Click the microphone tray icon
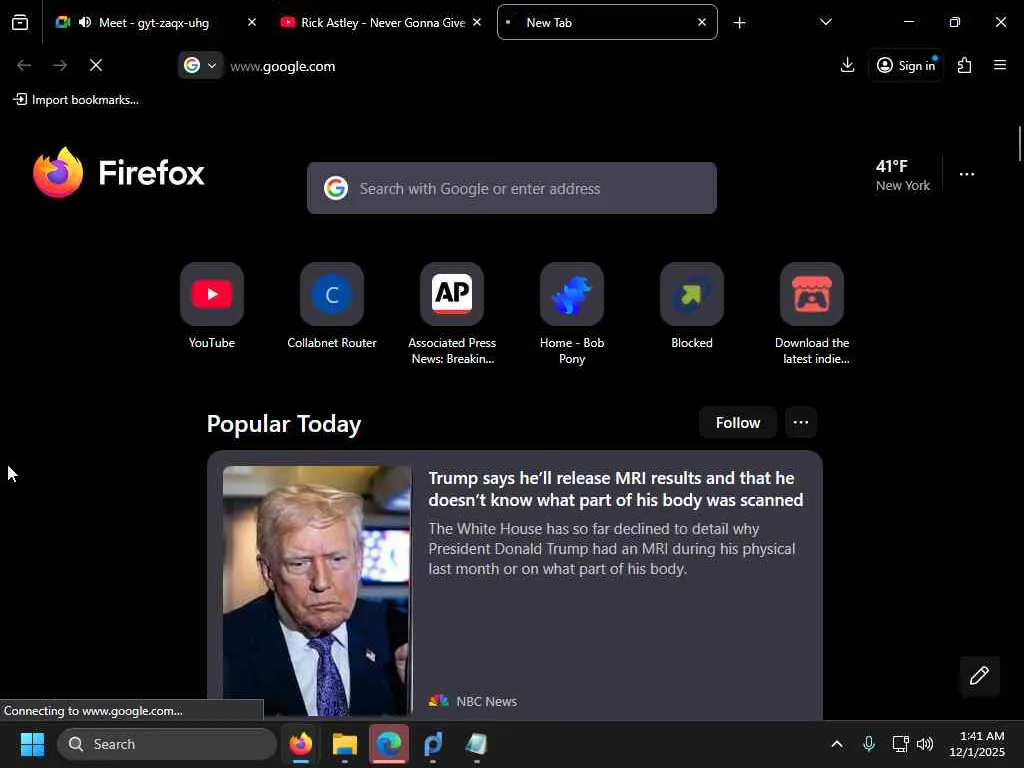 869,744
